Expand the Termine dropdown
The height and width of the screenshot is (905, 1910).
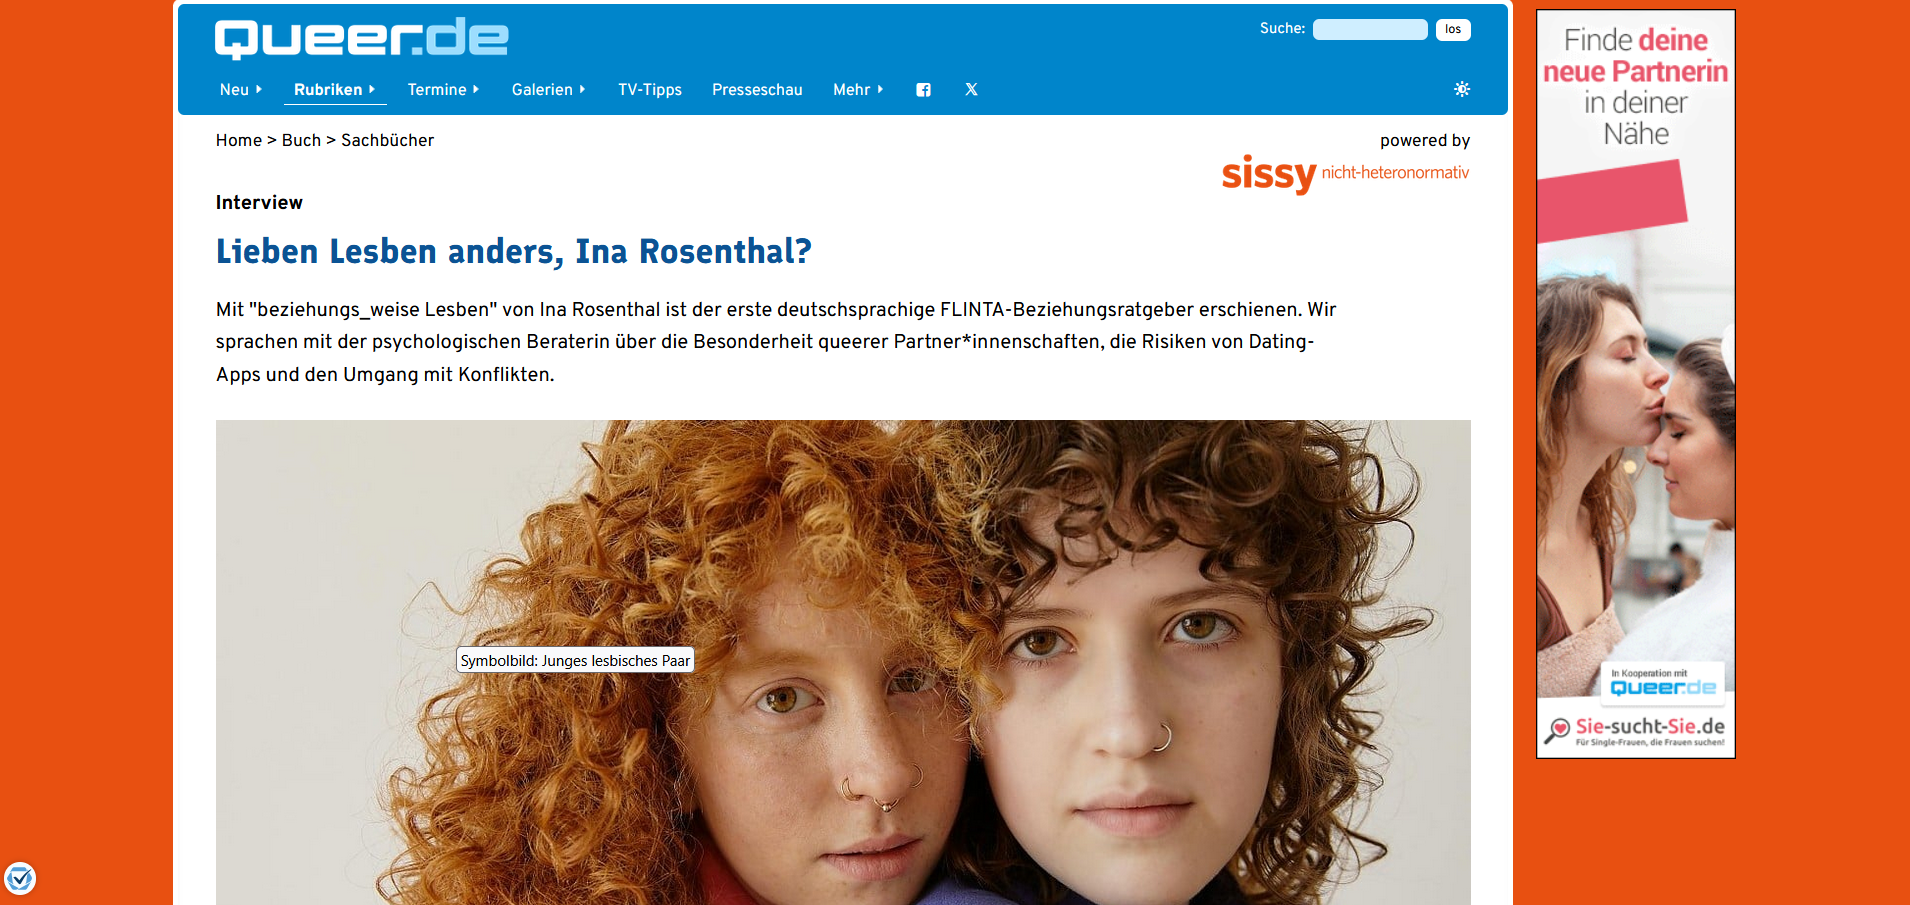443,90
